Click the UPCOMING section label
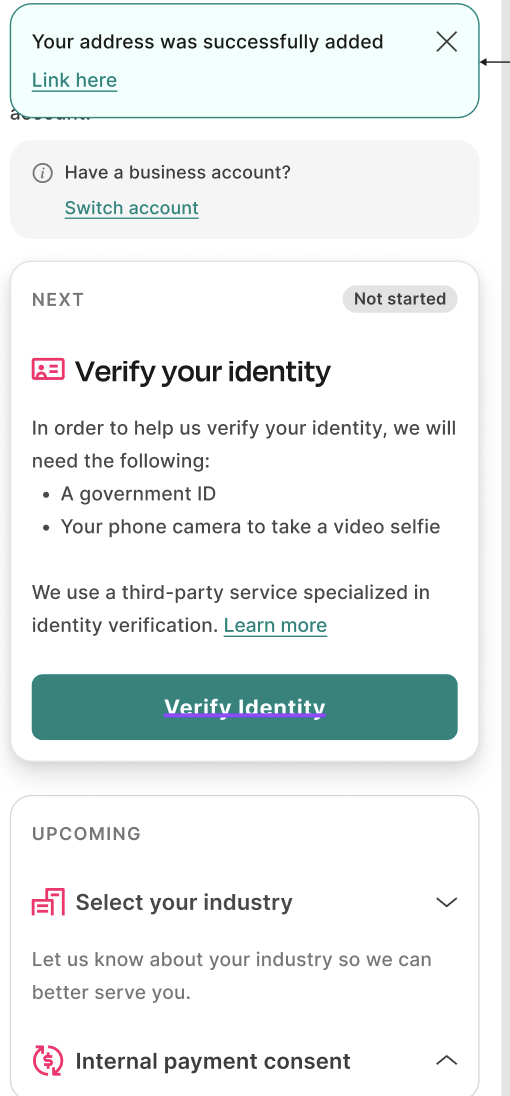The width and height of the screenshot is (510, 1096). [87, 834]
